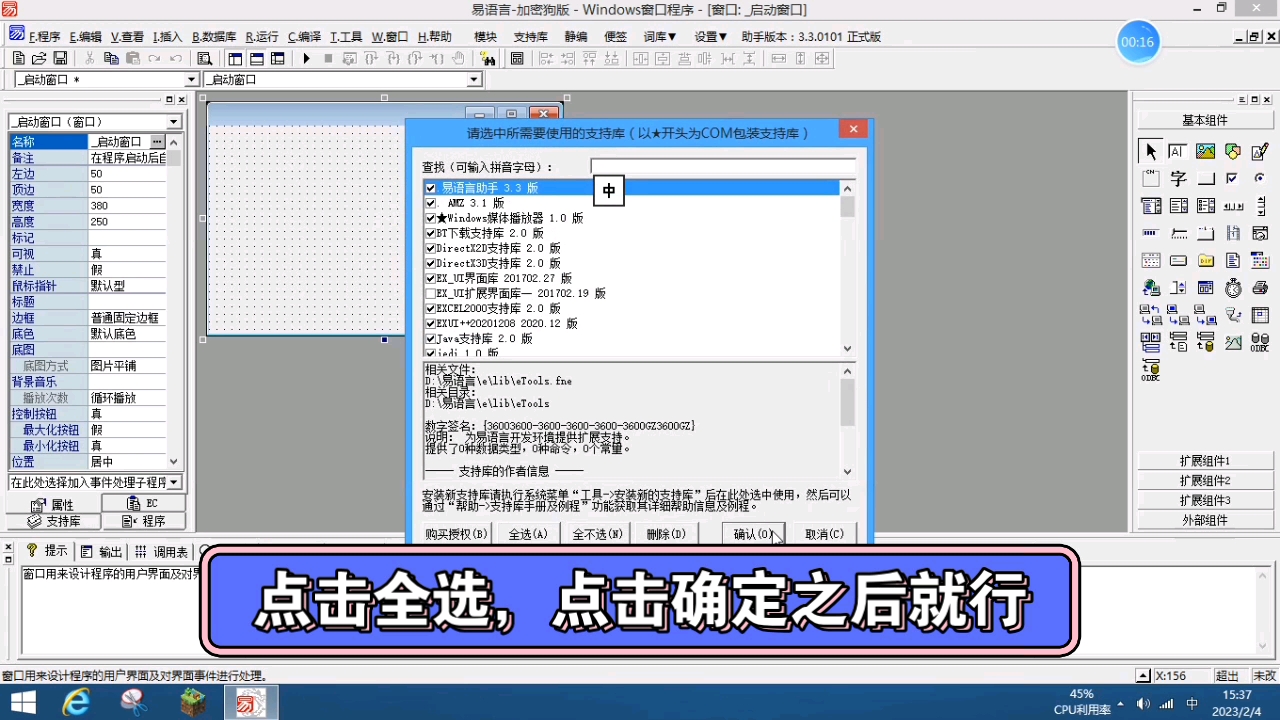Image resolution: width=1280 pixels, height=720 pixels.
Task: Click the property panel scroll-down arrow
Action: click(x=174, y=462)
